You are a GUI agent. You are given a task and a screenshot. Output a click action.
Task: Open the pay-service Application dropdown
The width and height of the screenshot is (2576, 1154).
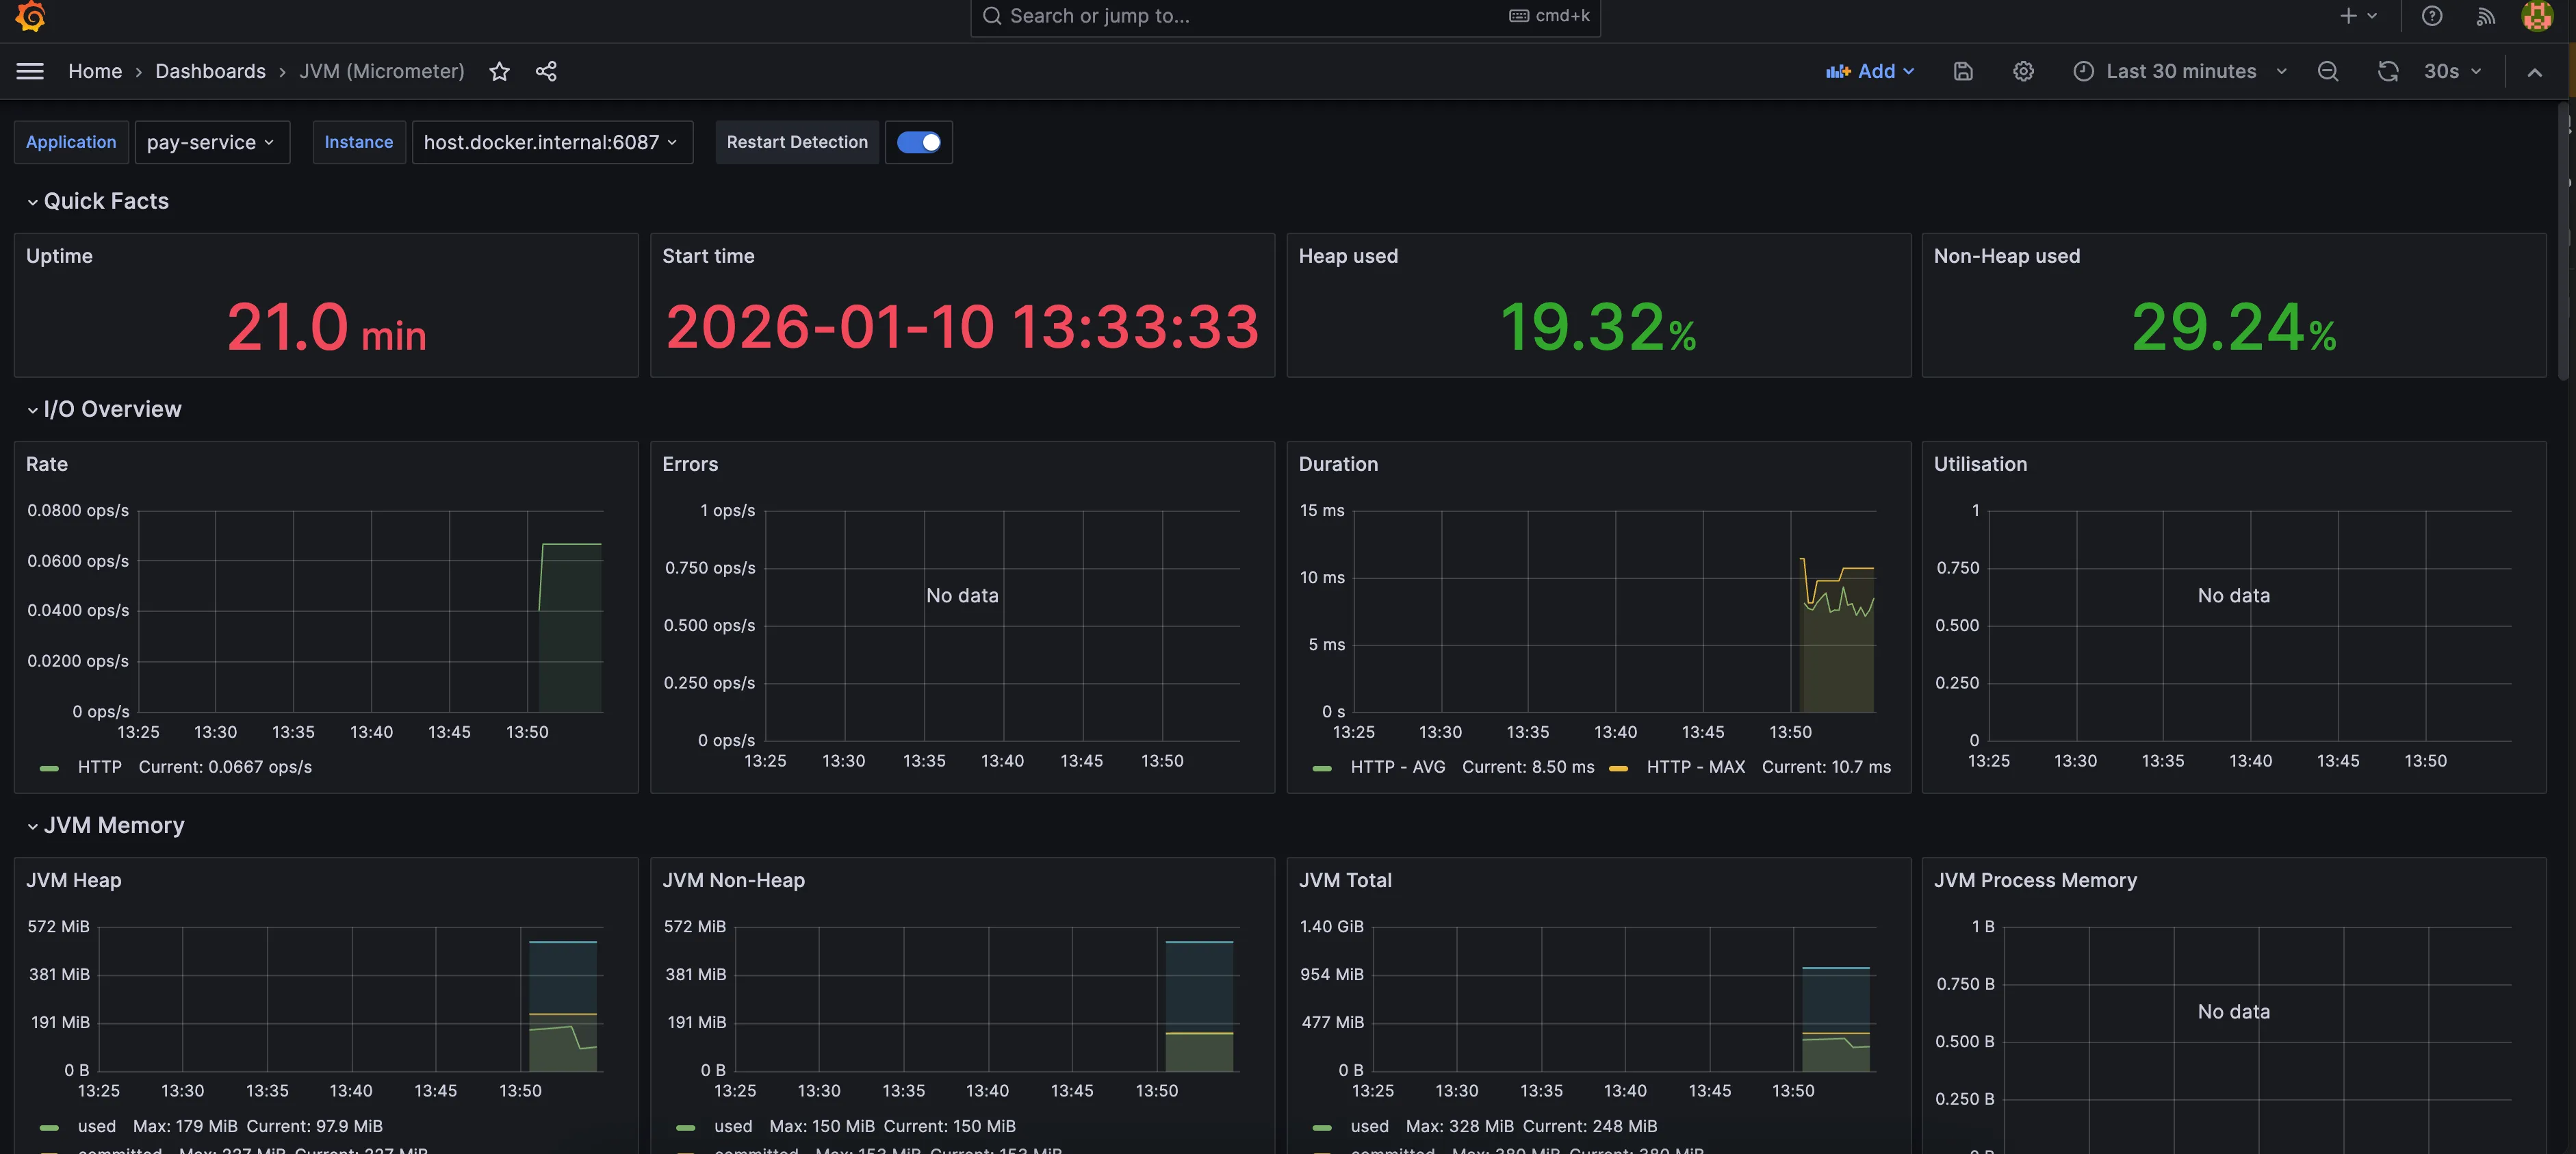point(211,142)
